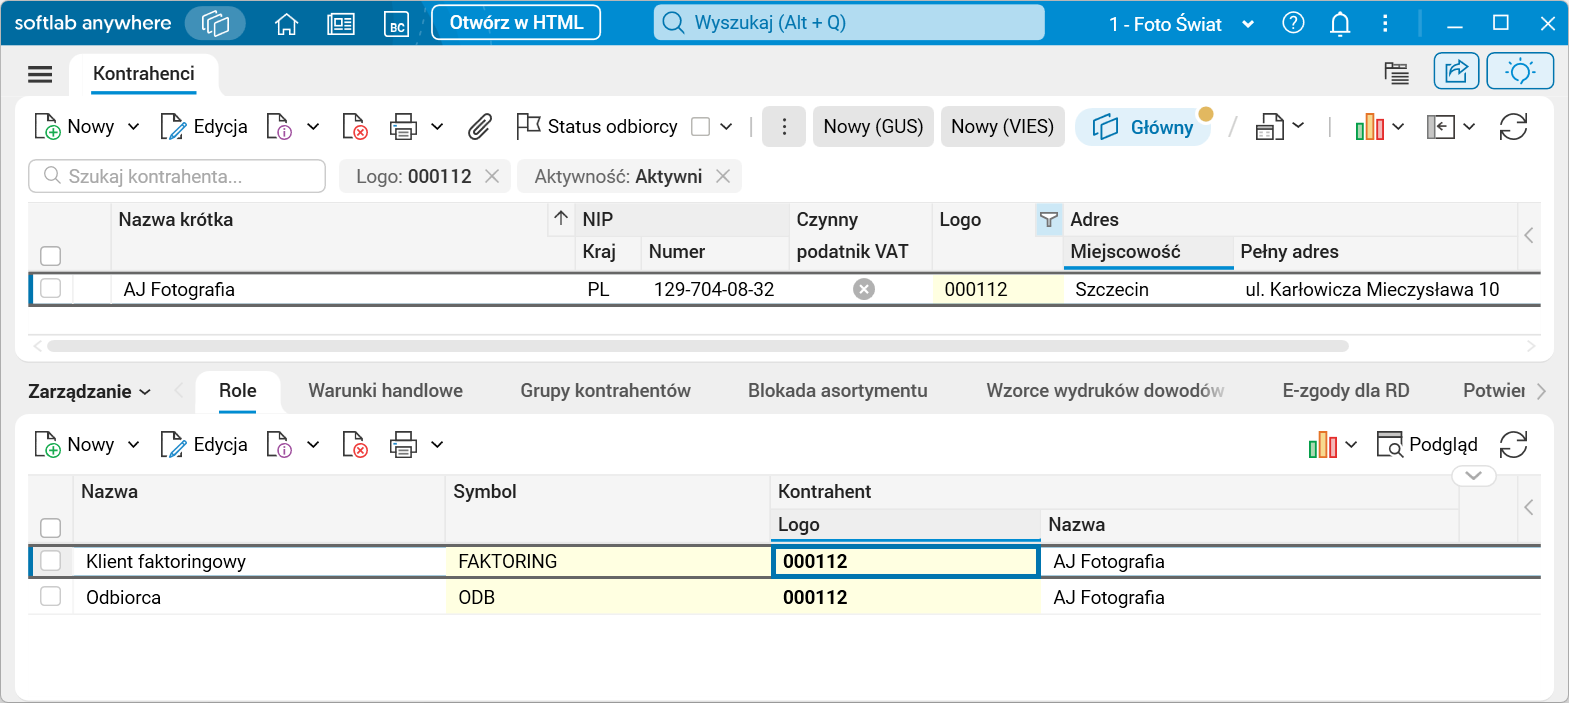Click the top toolbar print icon

point(403,127)
